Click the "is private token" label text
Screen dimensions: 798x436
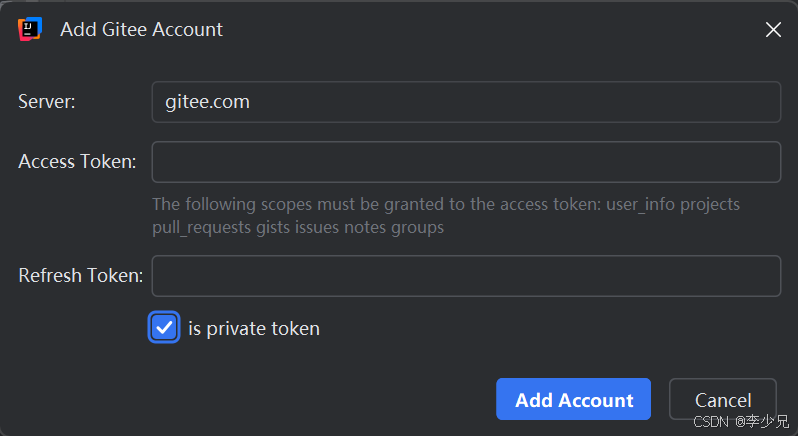click(254, 328)
